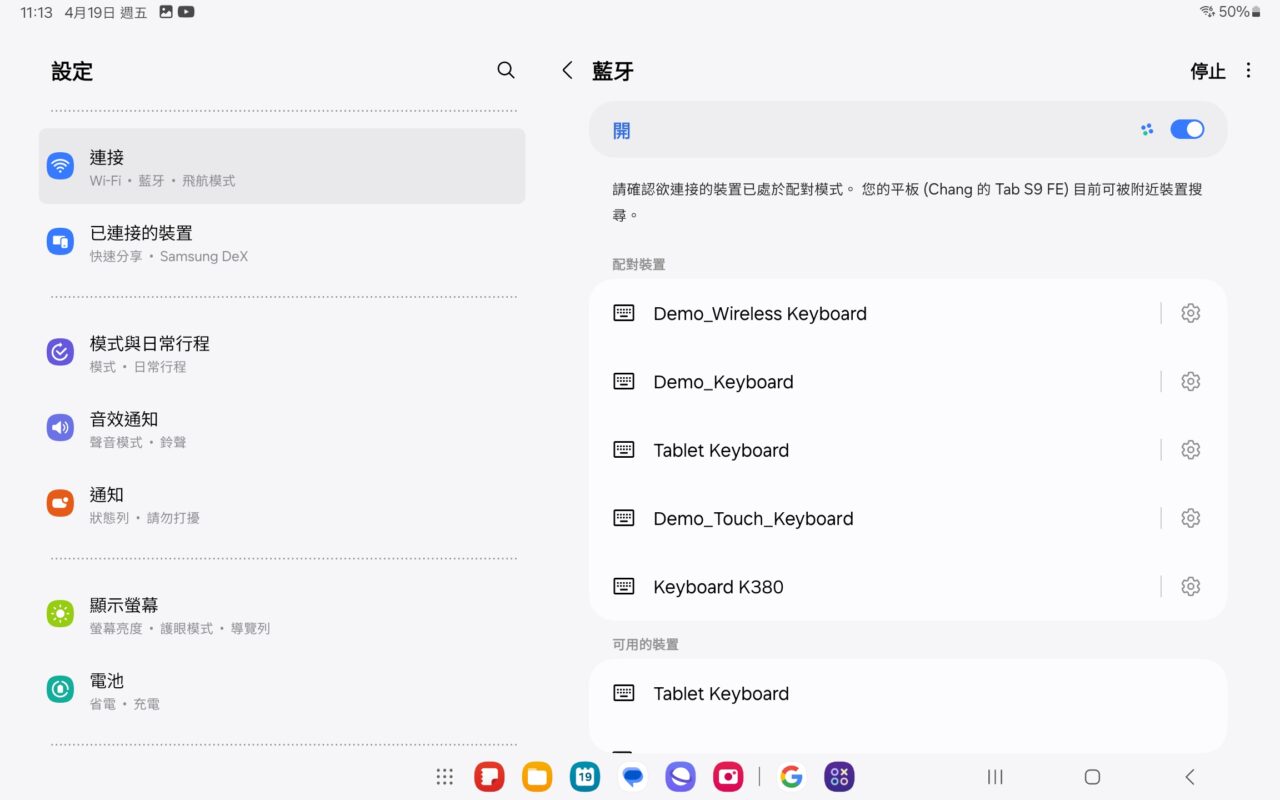The image size is (1280, 800).
Task: Click the keyboard icon beside Keyboard K380
Action: pos(624,586)
